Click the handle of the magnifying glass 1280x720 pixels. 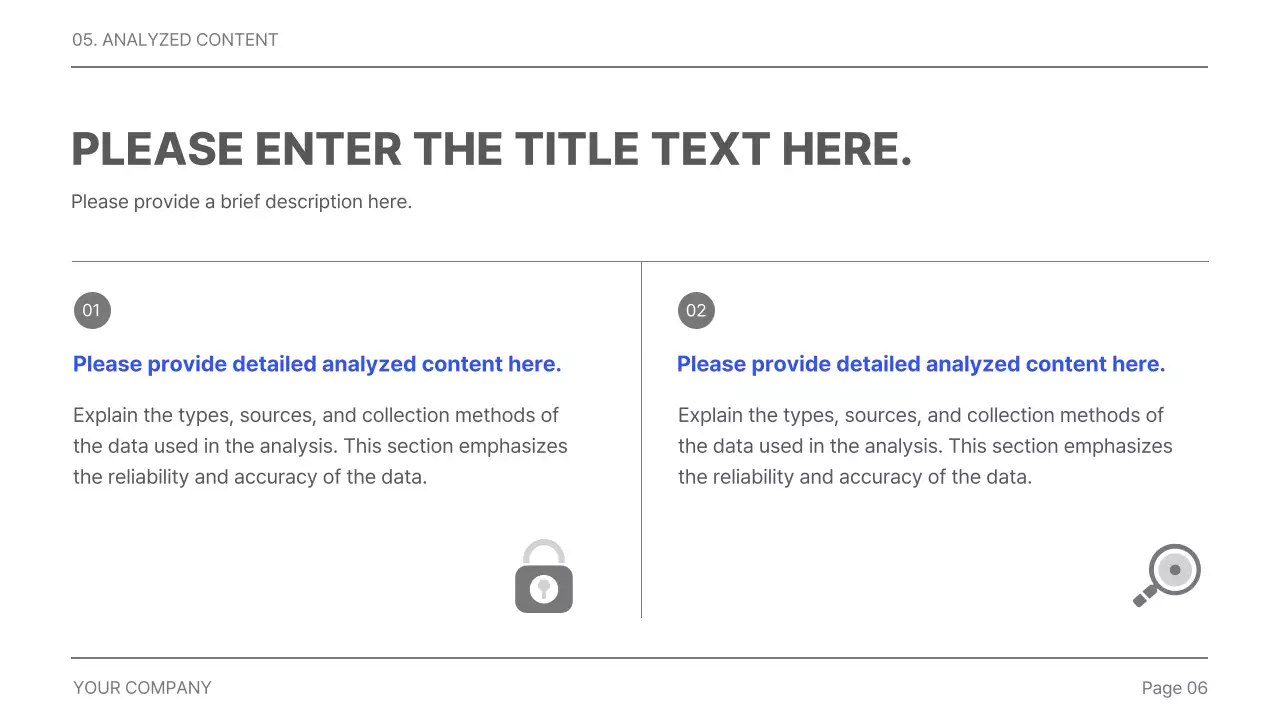(1142, 597)
